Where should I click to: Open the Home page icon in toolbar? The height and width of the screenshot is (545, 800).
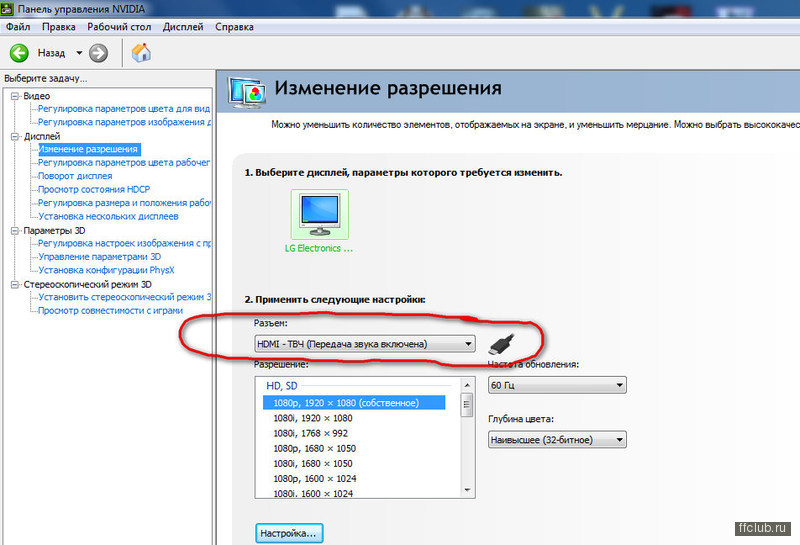tap(141, 53)
